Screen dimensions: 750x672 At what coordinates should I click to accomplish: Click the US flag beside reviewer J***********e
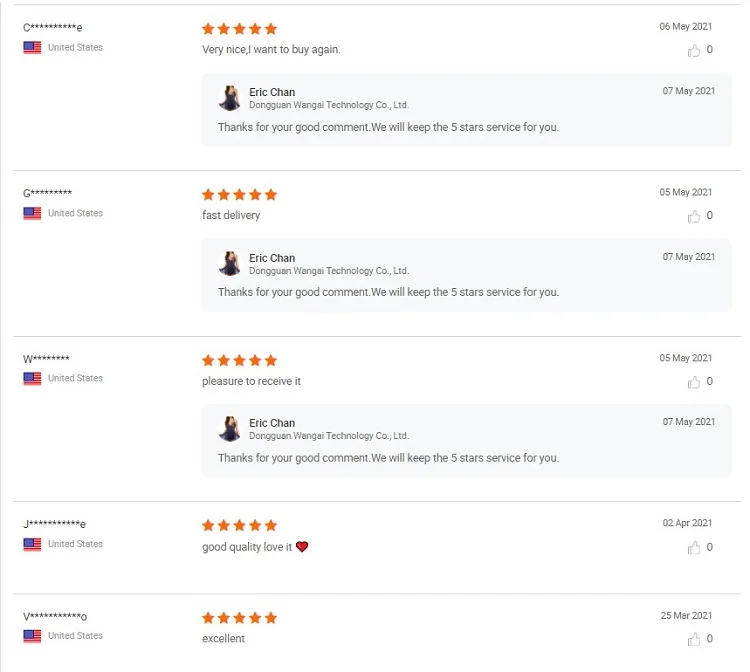[32, 544]
